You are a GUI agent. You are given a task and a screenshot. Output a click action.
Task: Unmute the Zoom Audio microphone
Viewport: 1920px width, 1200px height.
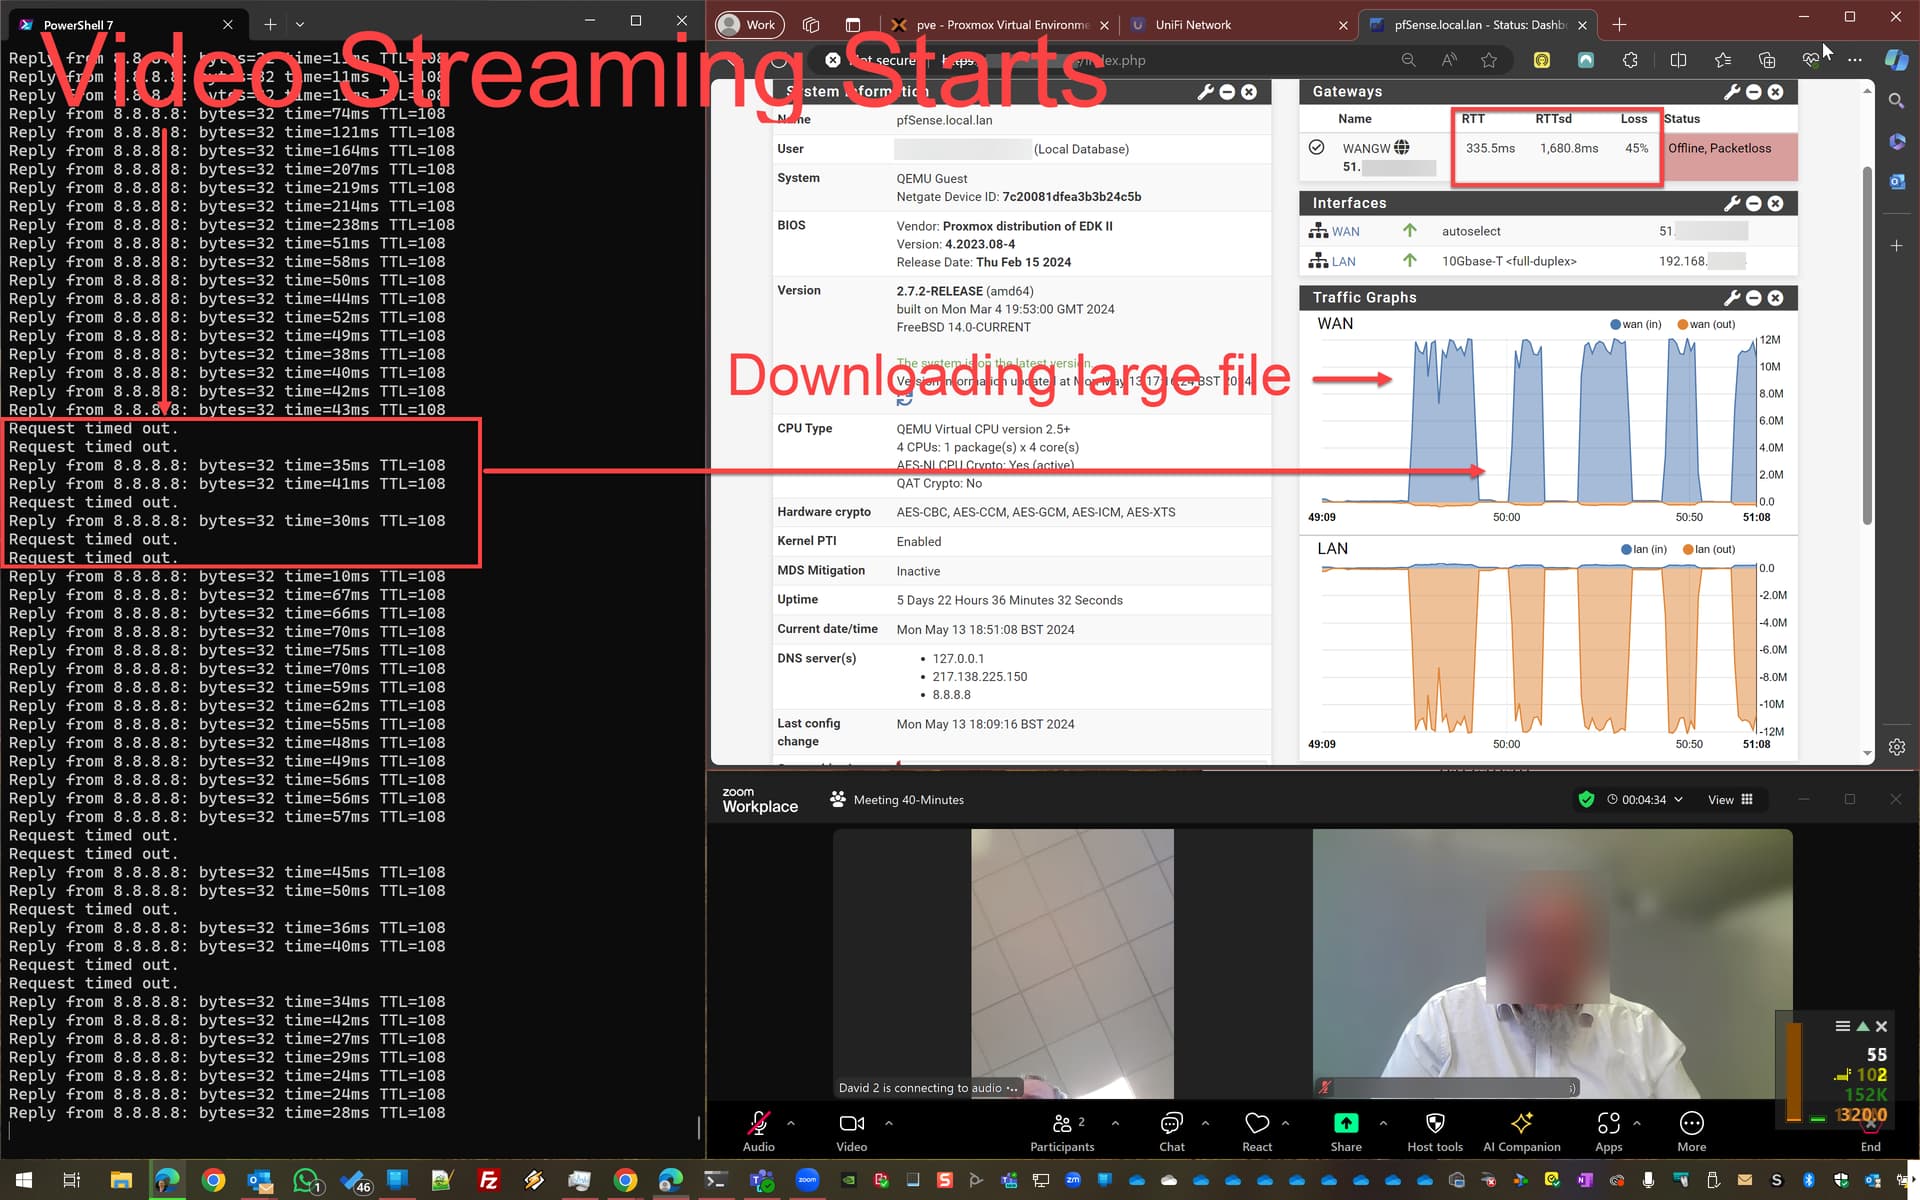(758, 1124)
